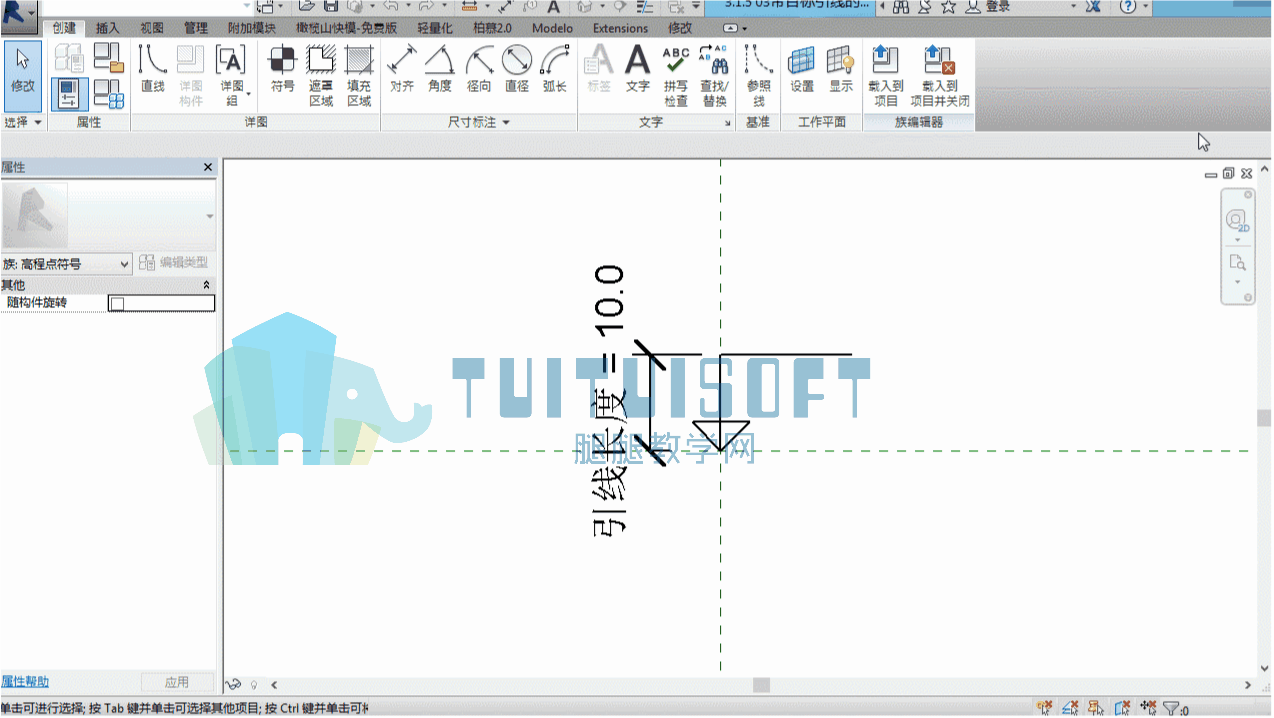Screen dimensions: 1274x718
Task: Click the vertical scrollbar thumb in canvas
Action: click(1264, 418)
